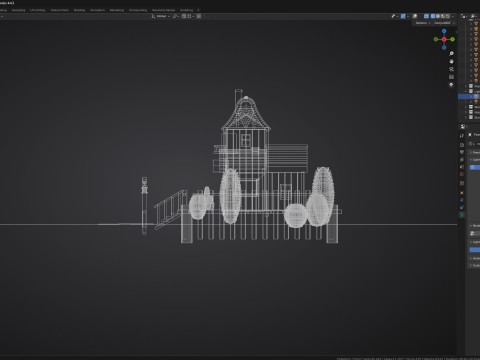Open the Tool properties tab
Image resolution: width=480 pixels, height=360 pixels.
tap(462, 136)
